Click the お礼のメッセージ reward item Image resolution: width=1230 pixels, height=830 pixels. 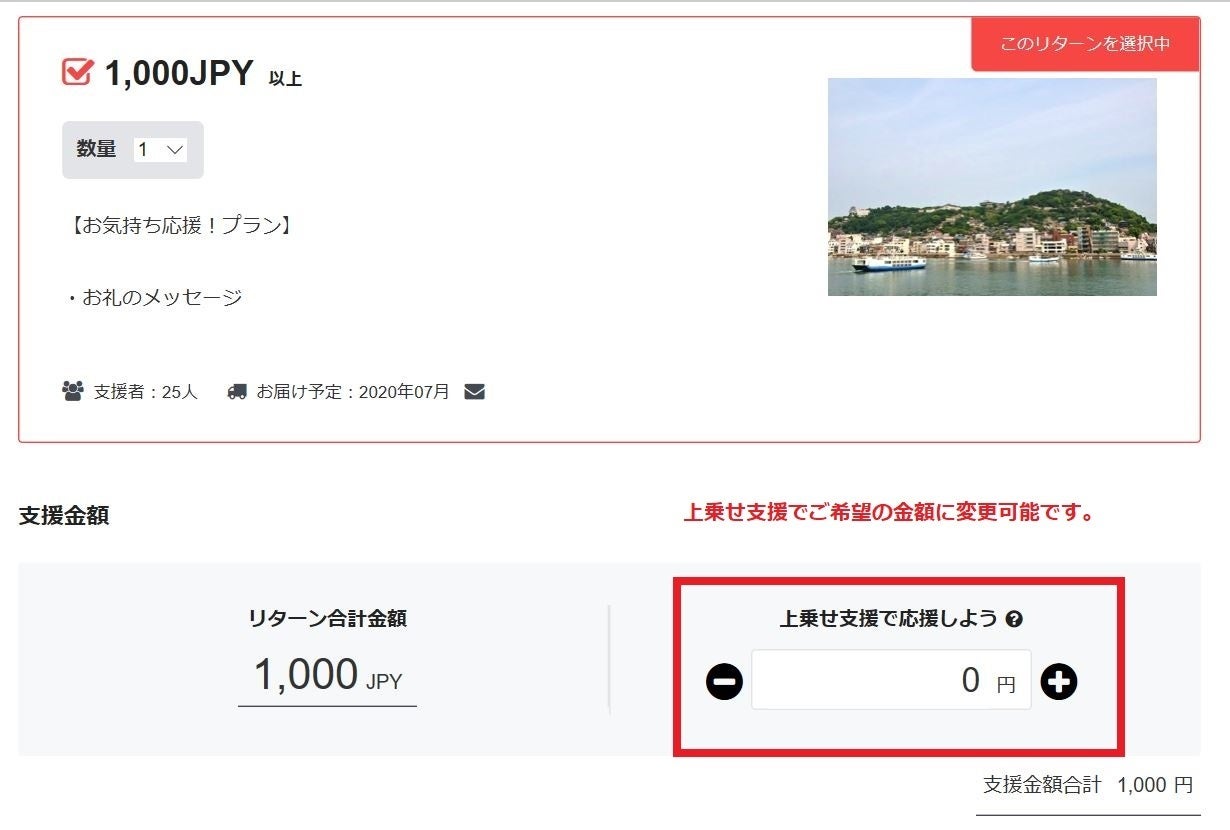click(155, 297)
